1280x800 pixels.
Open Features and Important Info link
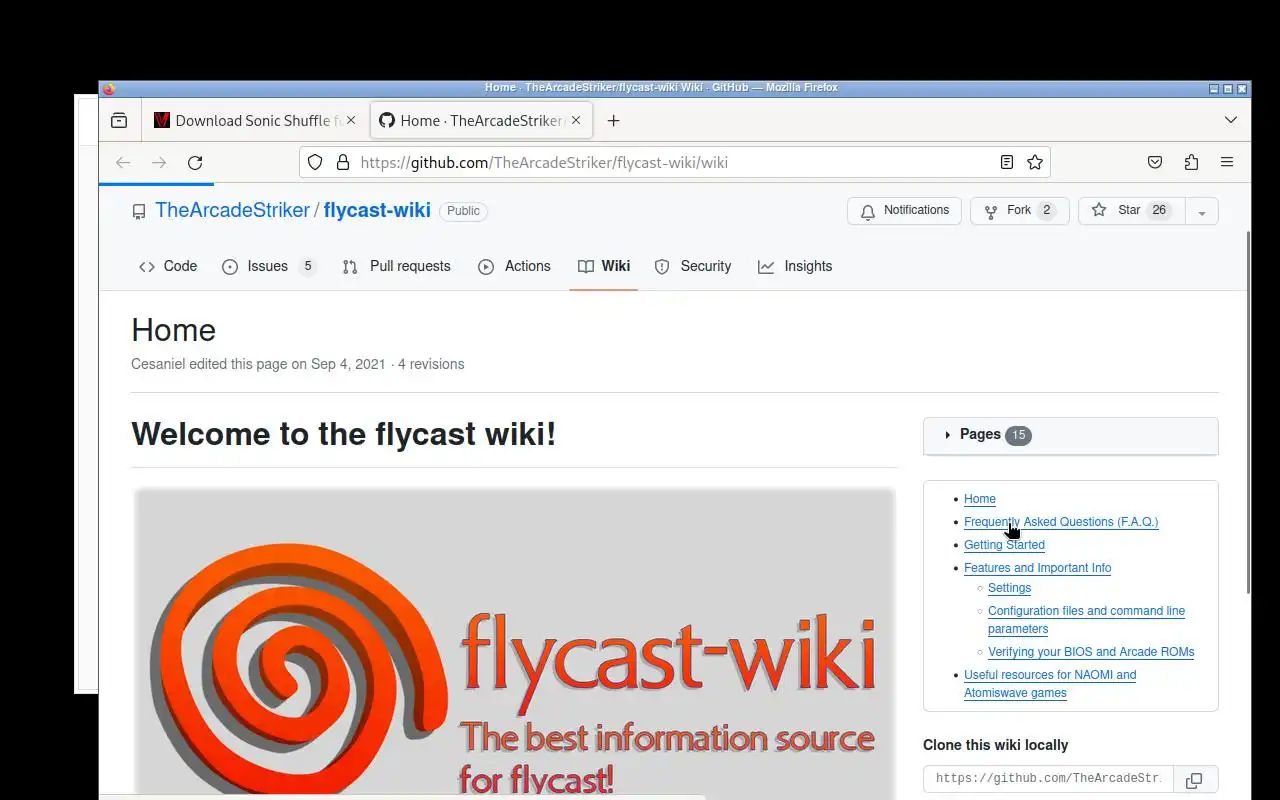click(x=1037, y=568)
